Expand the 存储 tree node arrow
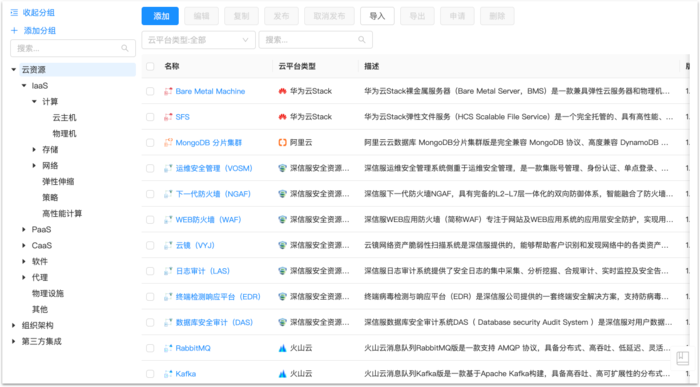This screenshot has height=387, width=700. (34, 150)
